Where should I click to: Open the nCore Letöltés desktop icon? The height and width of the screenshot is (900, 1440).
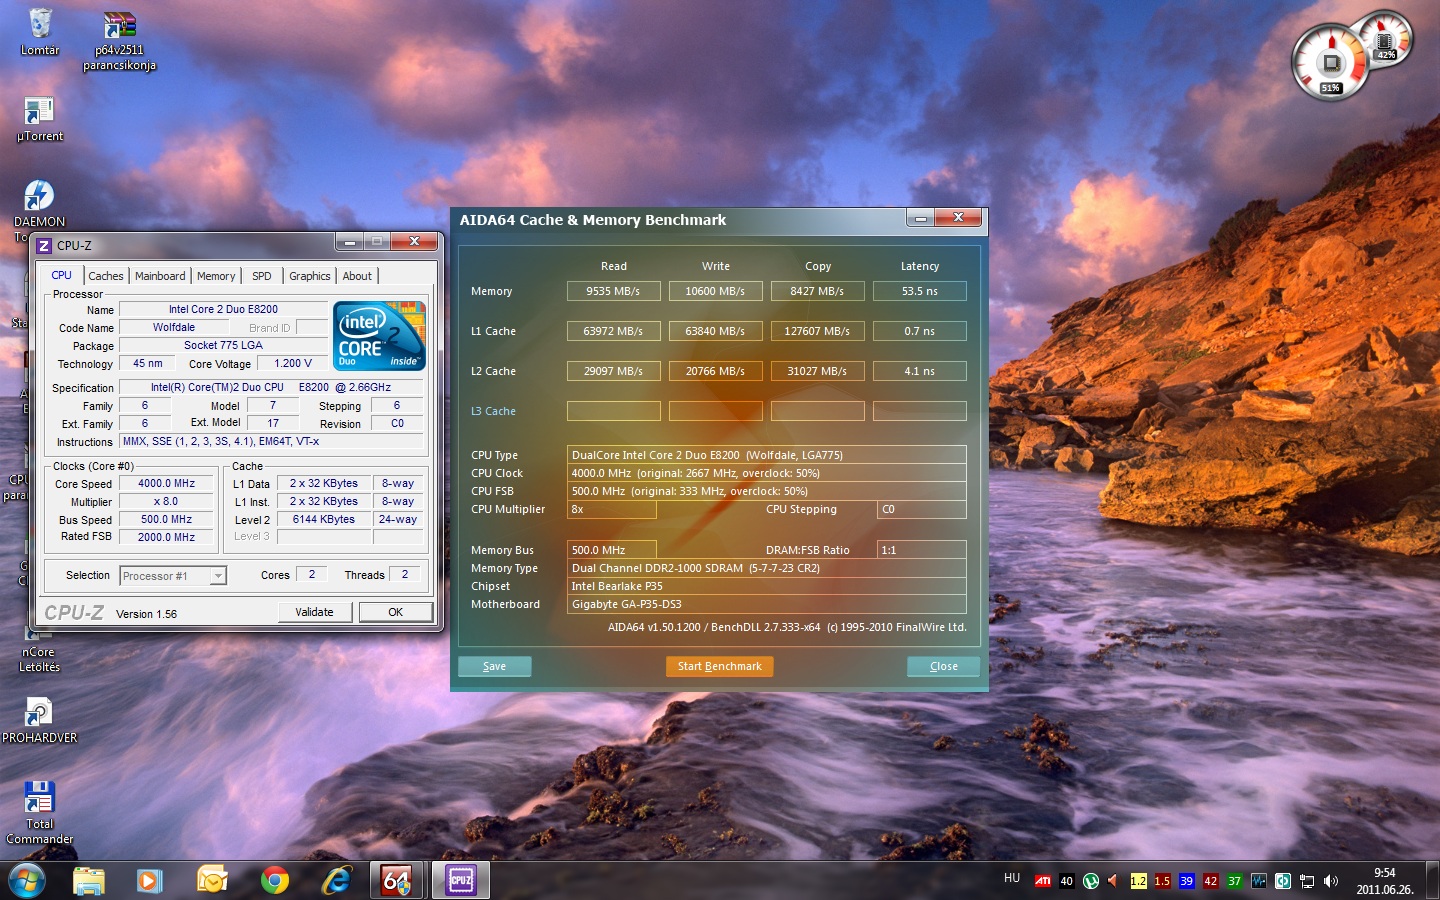(x=39, y=647)
